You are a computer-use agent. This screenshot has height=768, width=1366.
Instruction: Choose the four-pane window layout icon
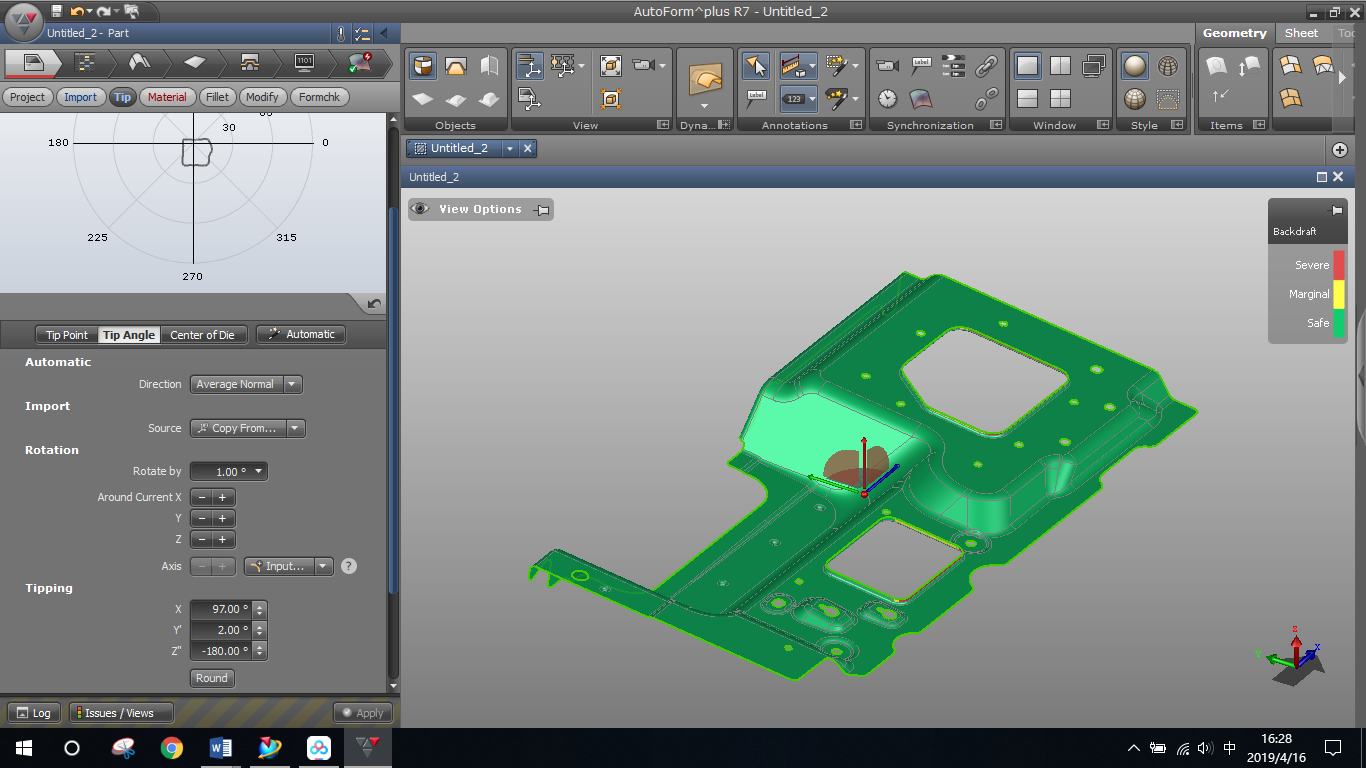click(1060, 98)
